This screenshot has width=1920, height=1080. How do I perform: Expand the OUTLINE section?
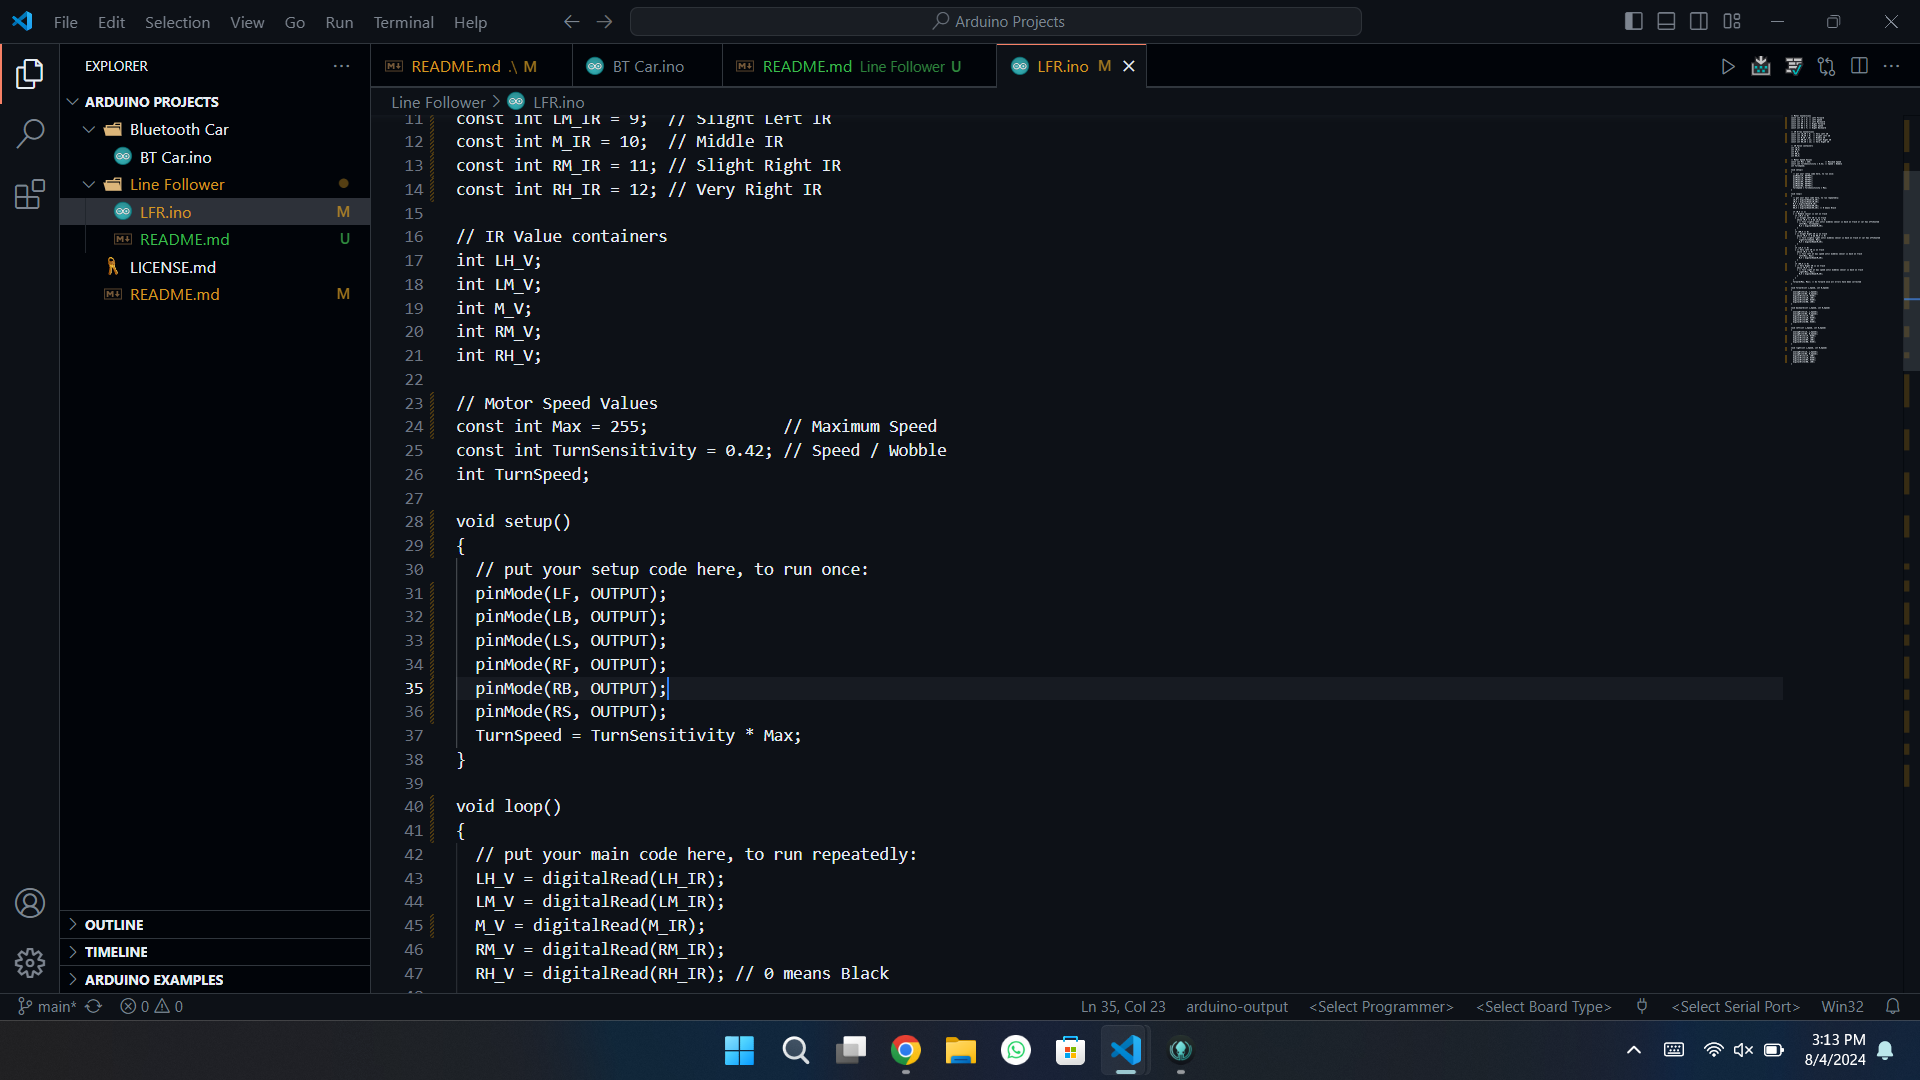click(x=114, y=925)
